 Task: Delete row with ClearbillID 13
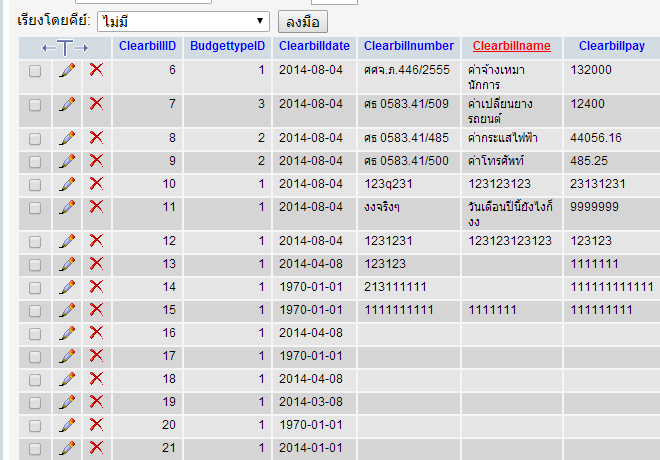96,263
